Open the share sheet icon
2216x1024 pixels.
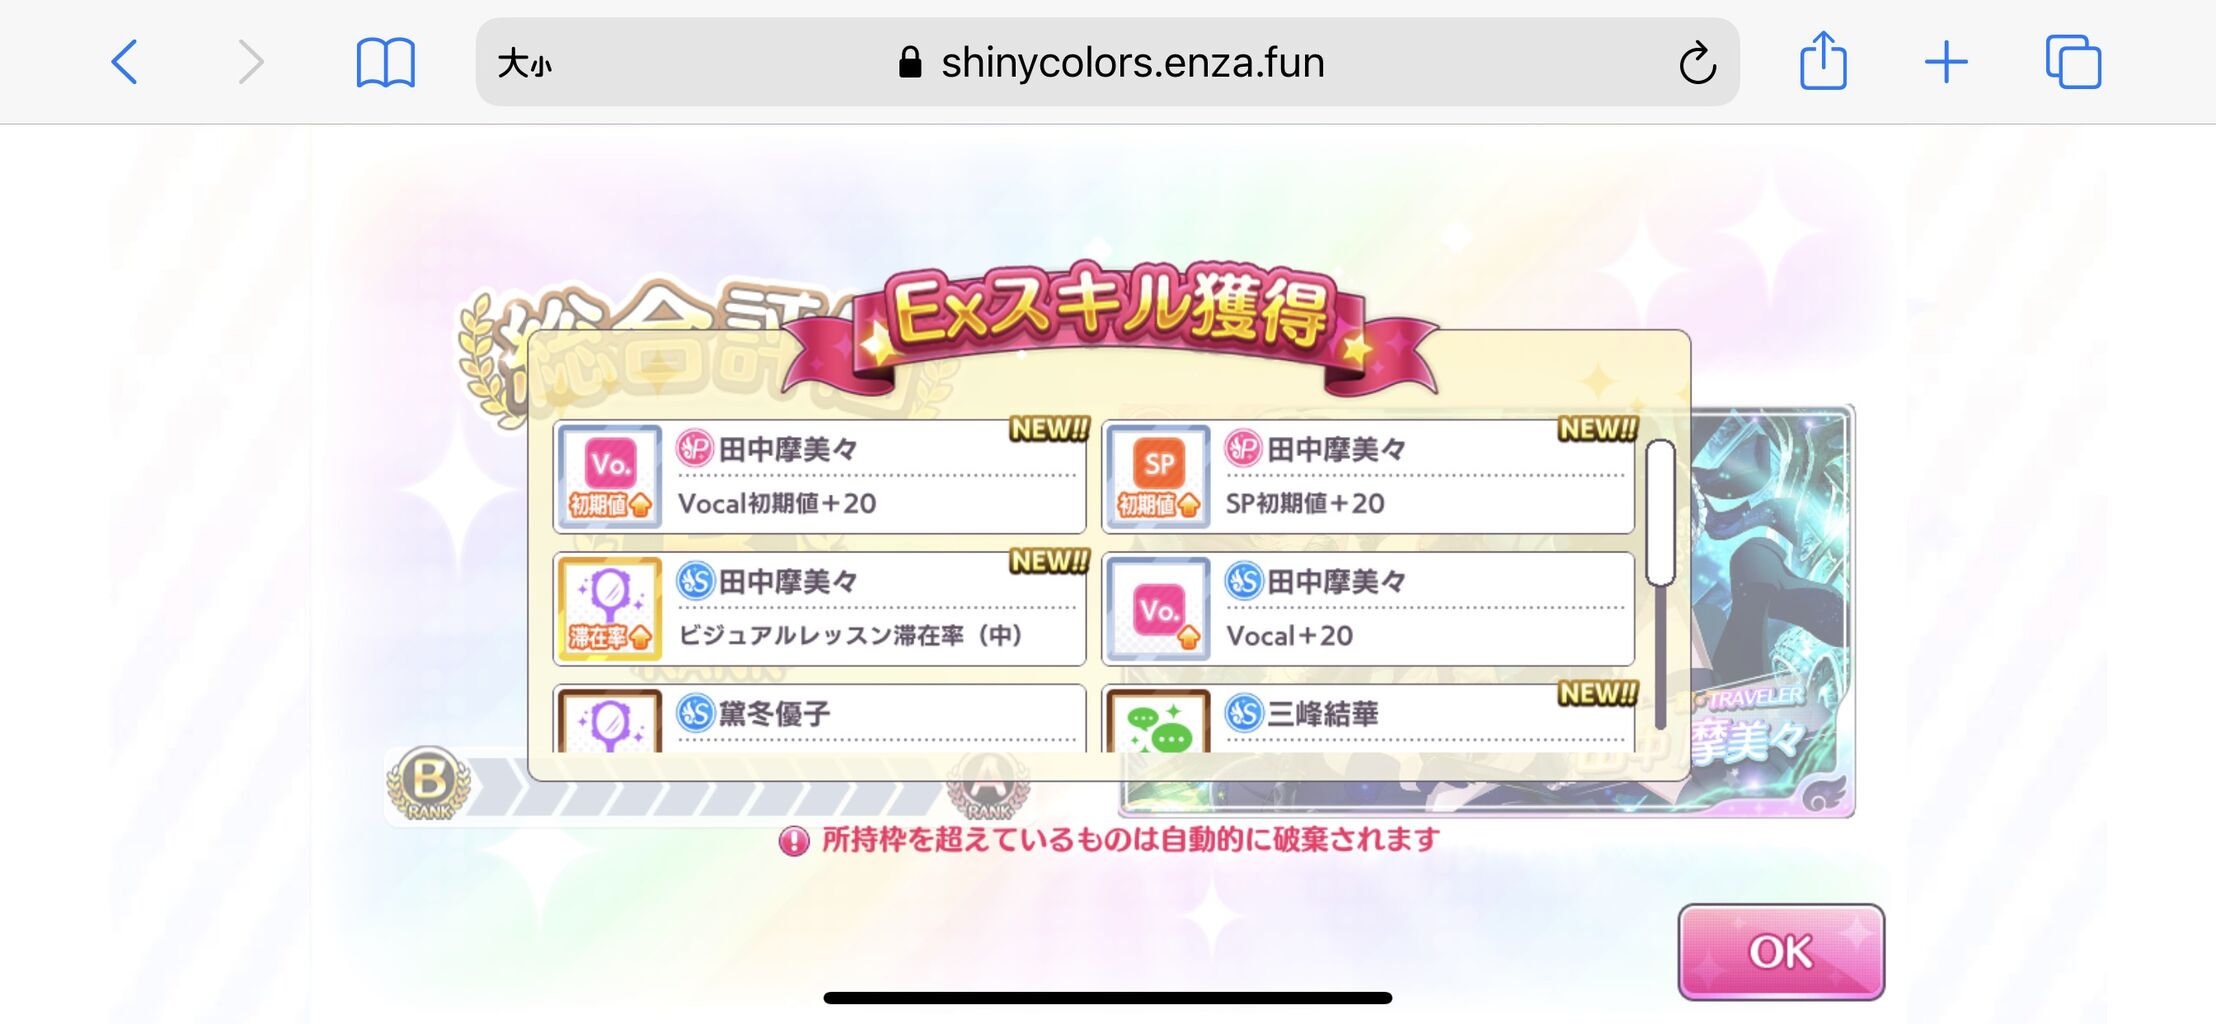(1823, 61)
